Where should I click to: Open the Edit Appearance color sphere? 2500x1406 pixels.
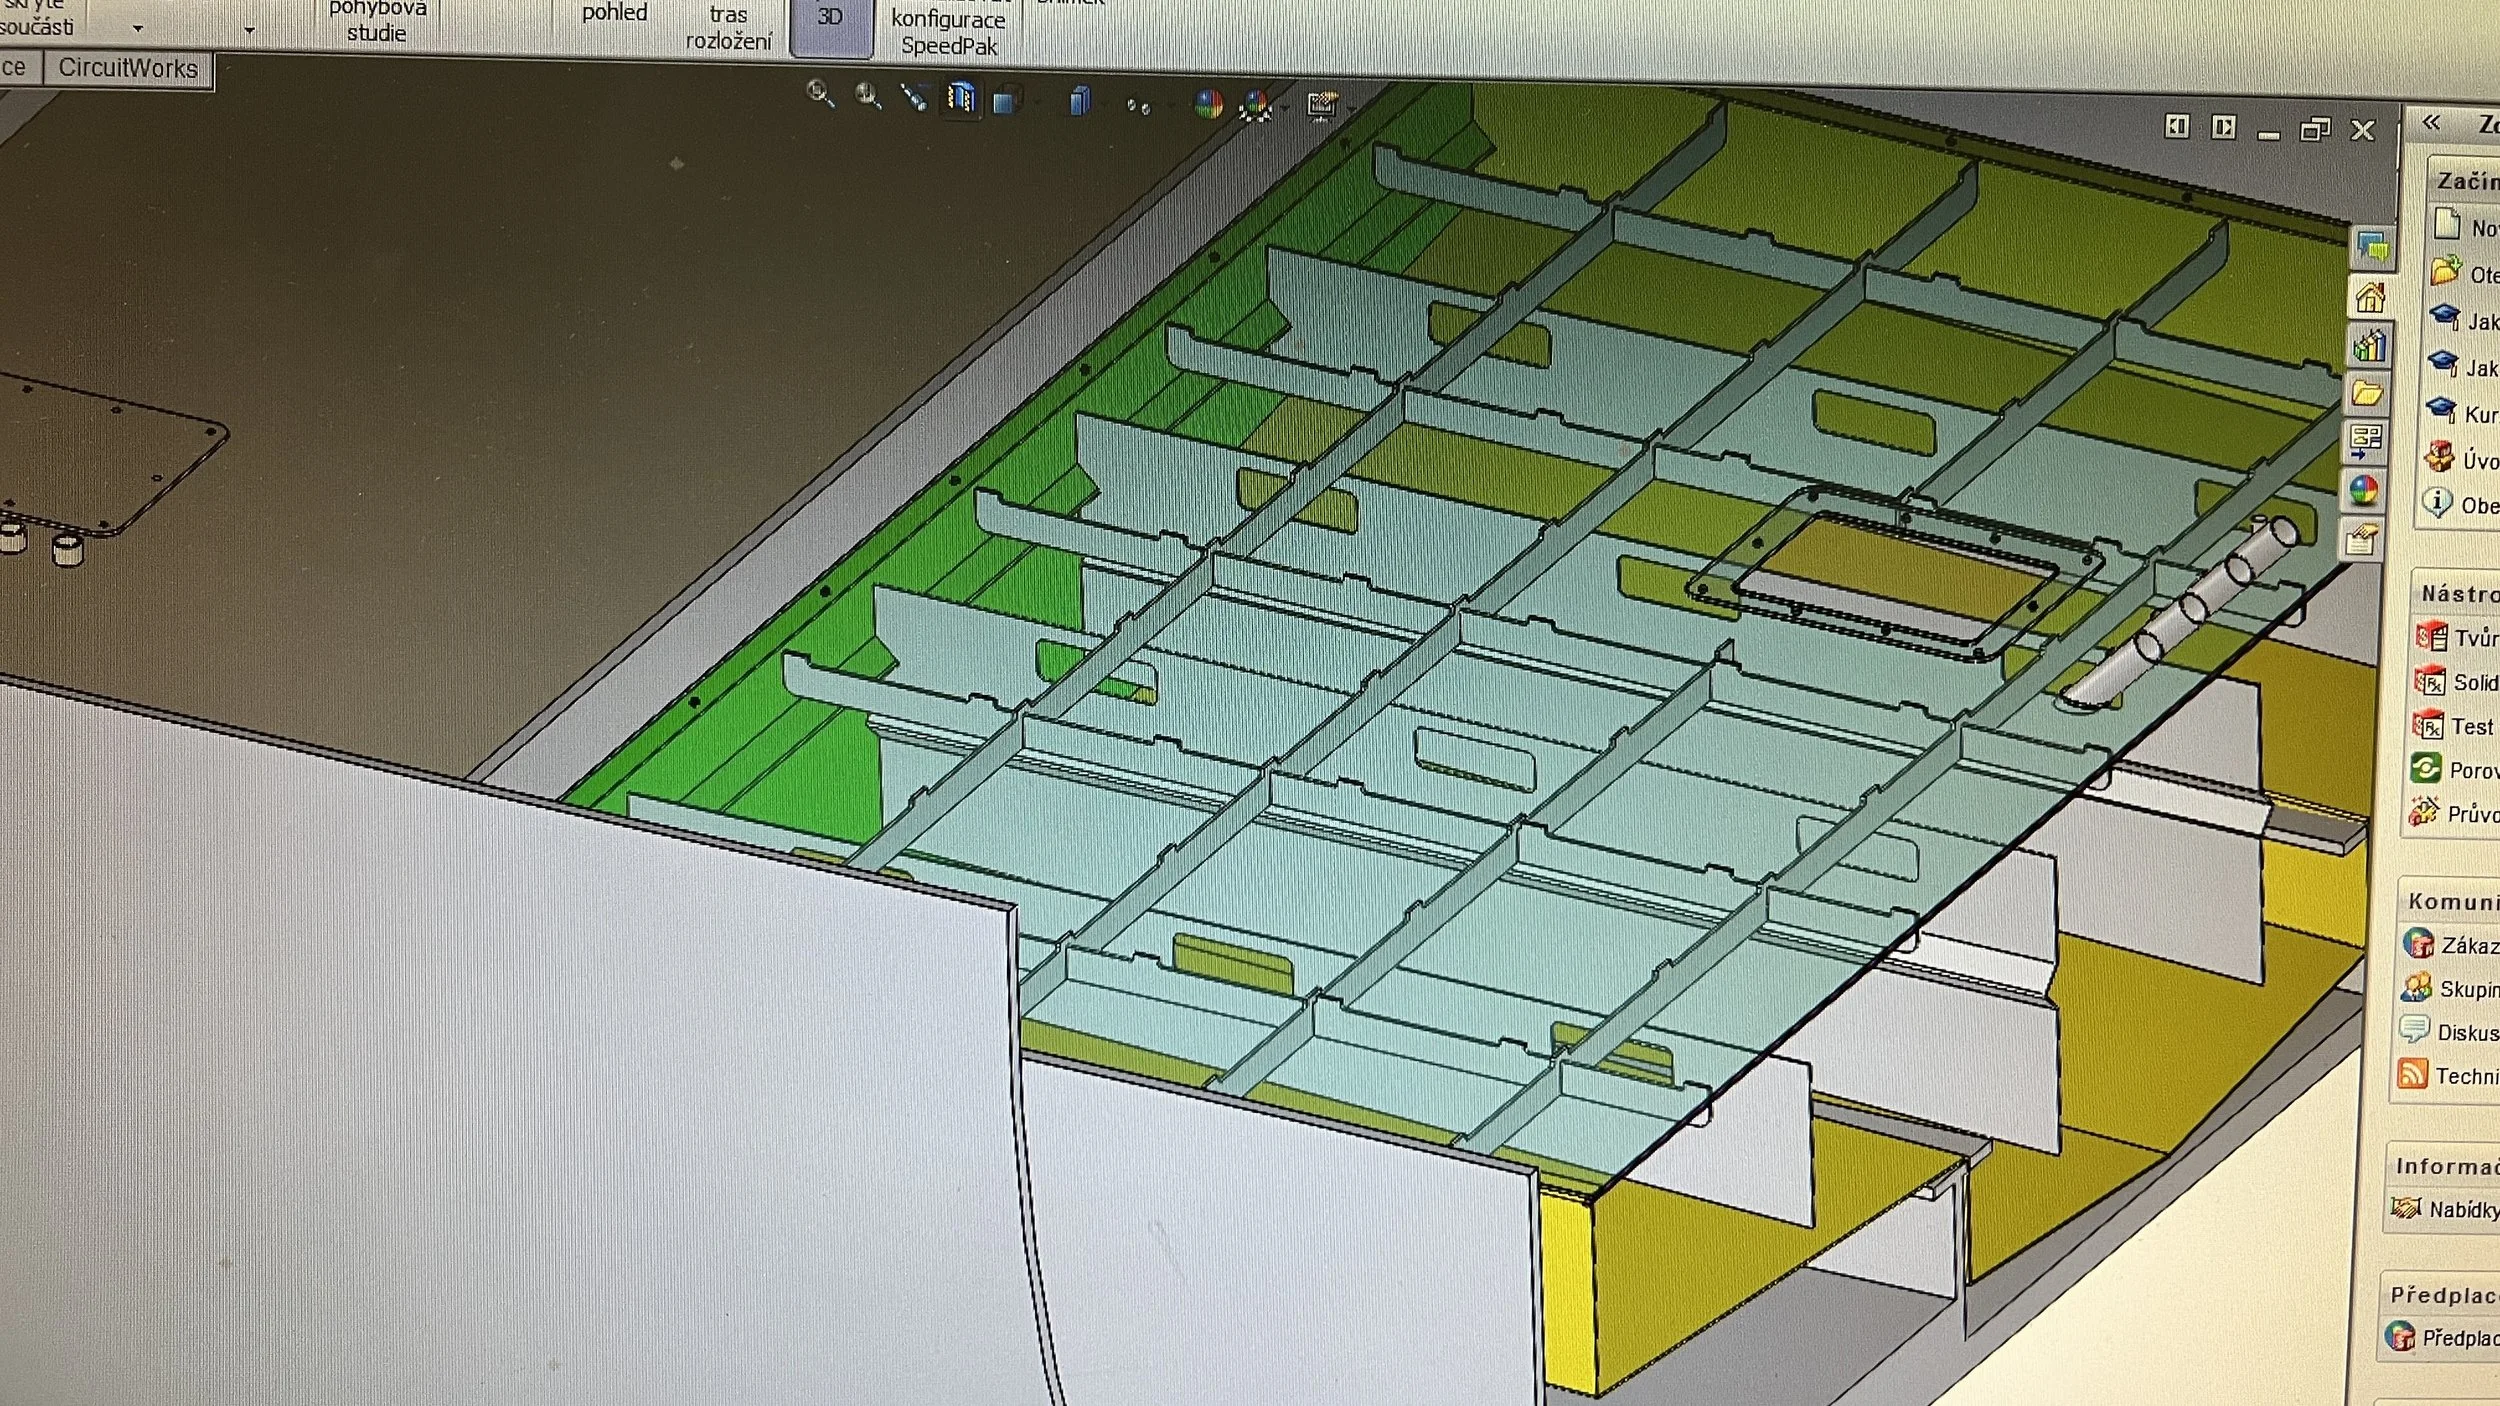(x=1209, y=104)
